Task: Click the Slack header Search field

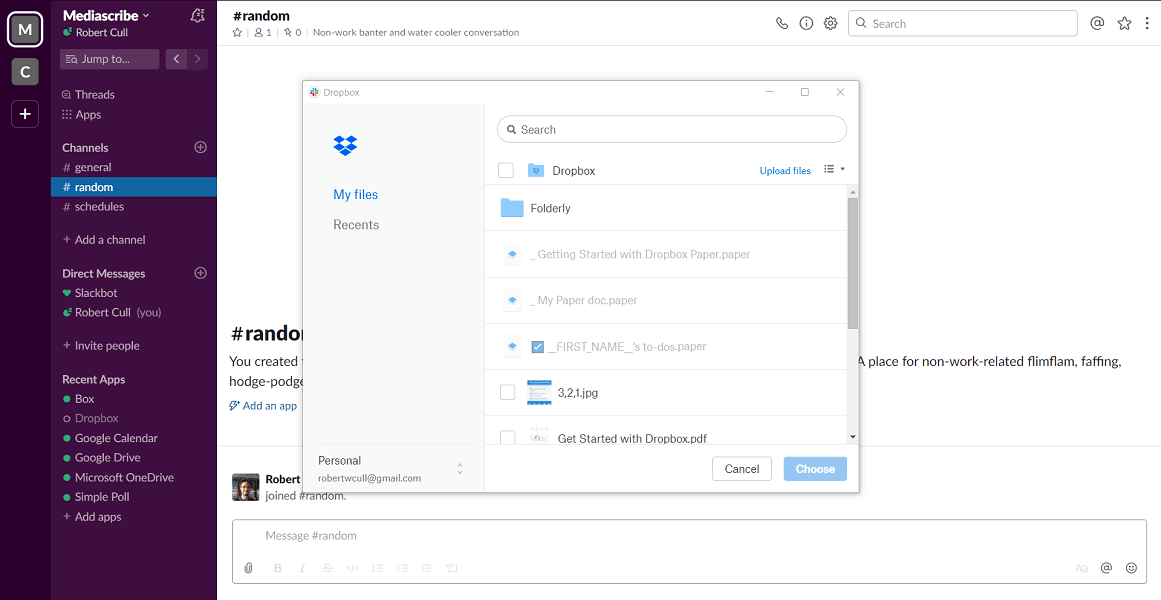Action: click(x=963, y=23)
